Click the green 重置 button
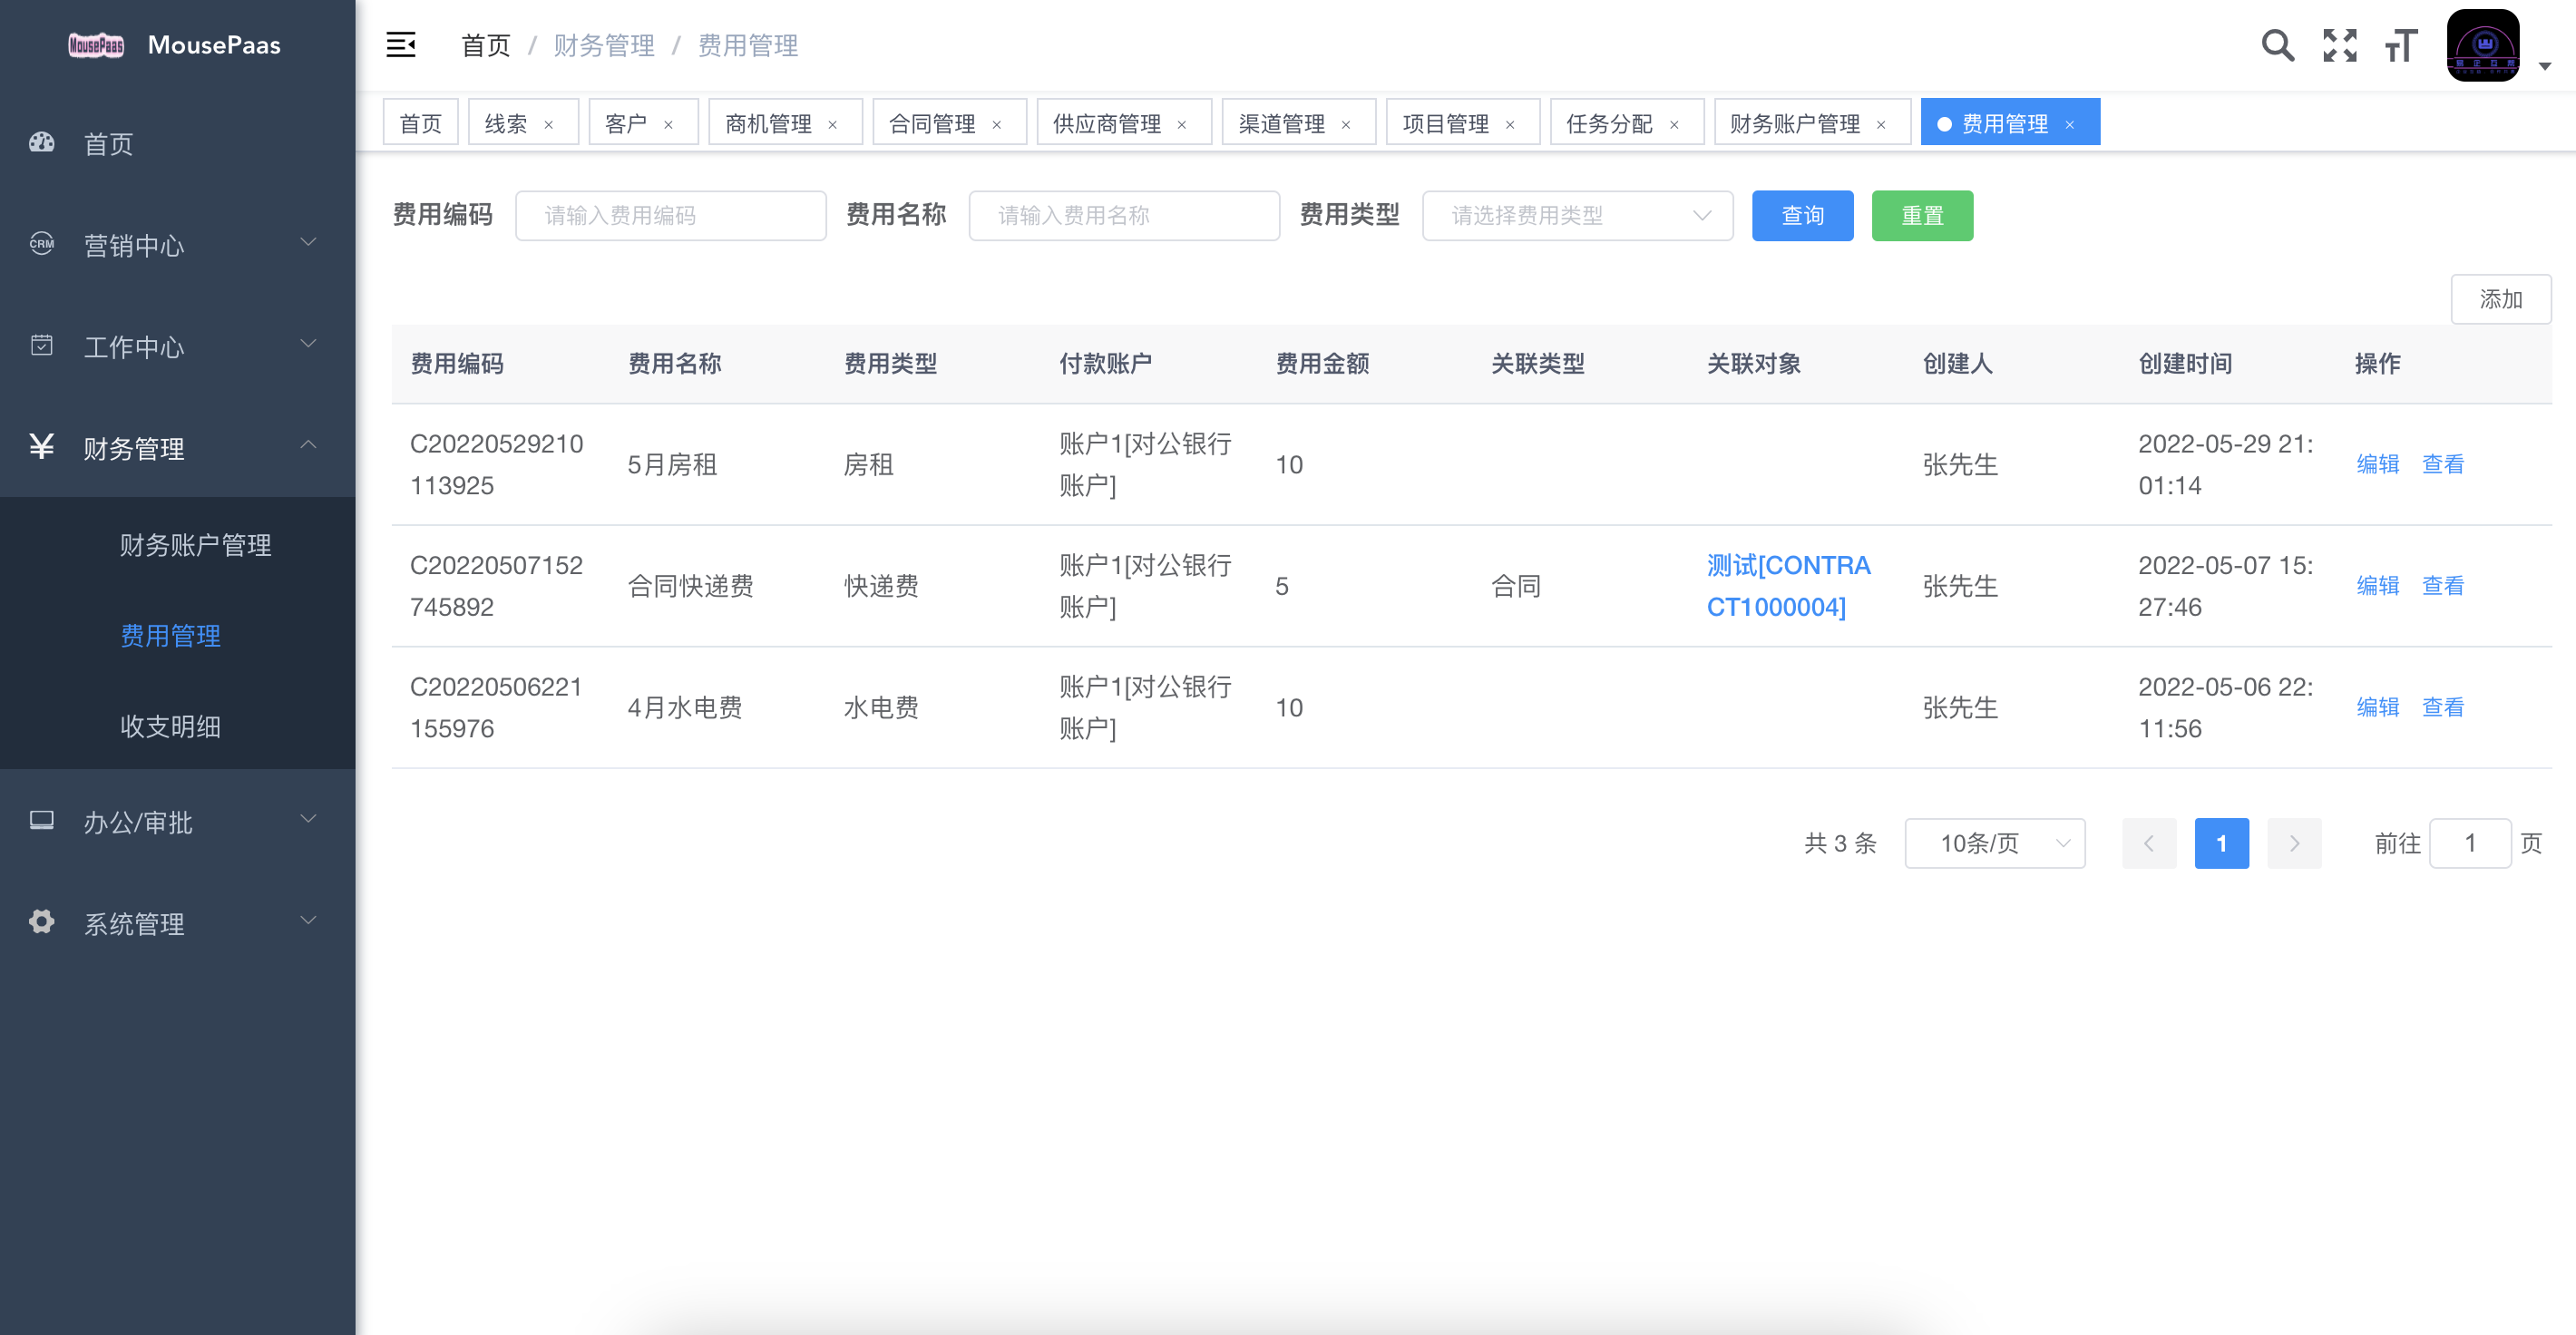The height and width of the screenshot is (1335, 2576). coord(1922,215)
